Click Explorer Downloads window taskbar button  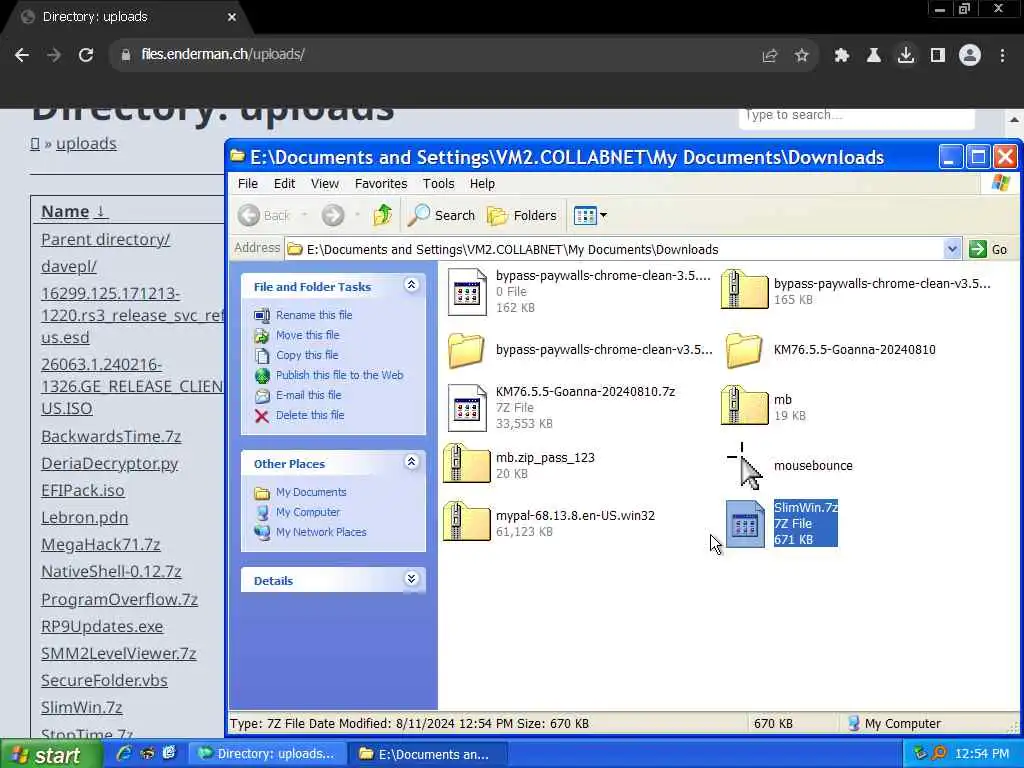(x=428, y=754)
